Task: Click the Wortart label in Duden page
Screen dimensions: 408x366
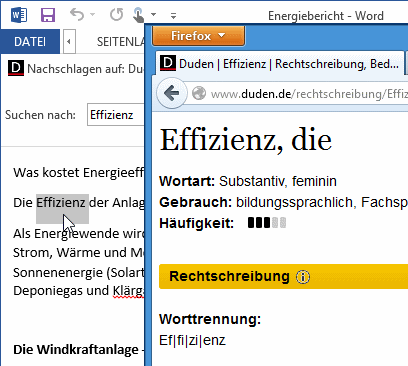Action: pos(187,181)
